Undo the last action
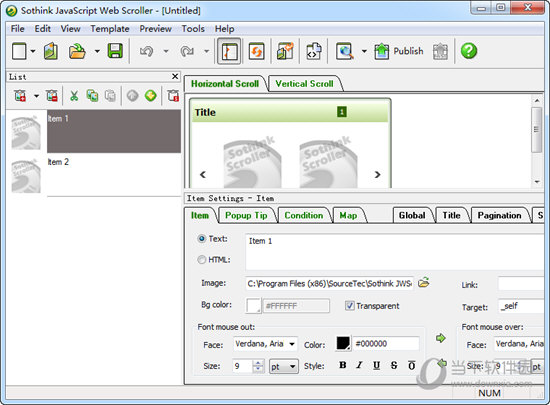Viewport: 550px width, 405px height. pyautogui.click(x=147, y=51)
